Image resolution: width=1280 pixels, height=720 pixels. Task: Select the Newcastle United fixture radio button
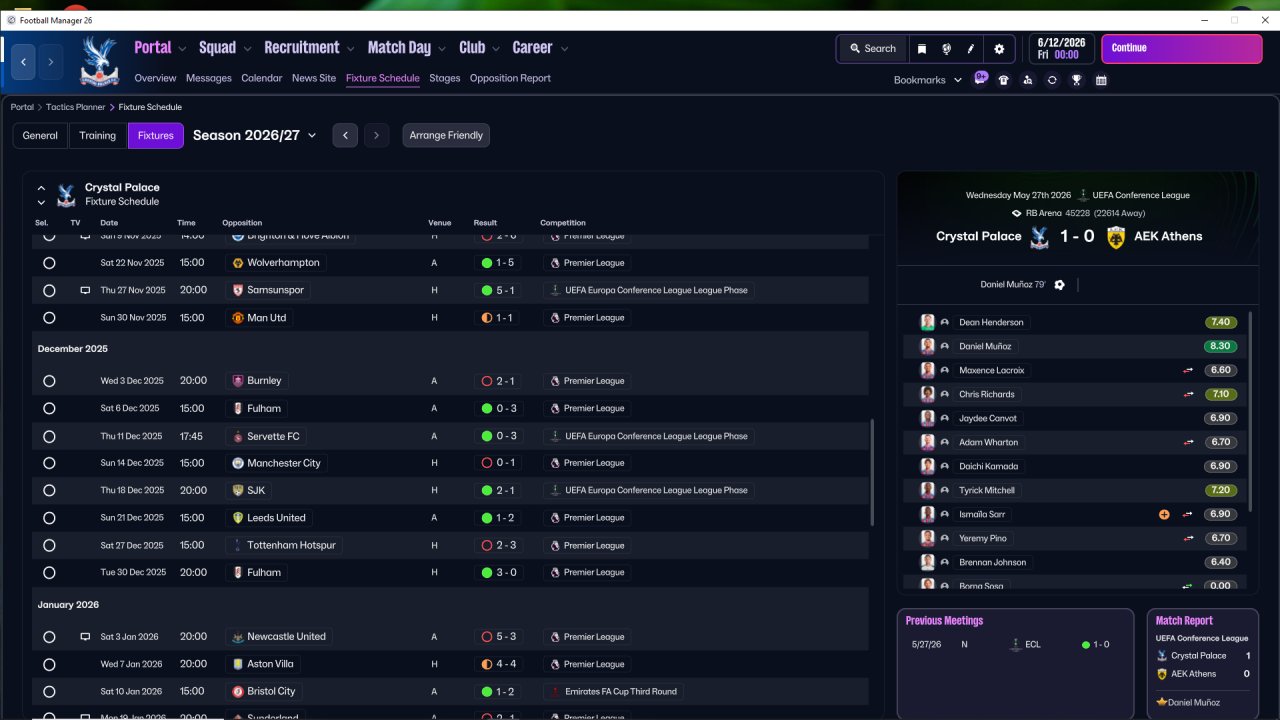coord(49,637)
